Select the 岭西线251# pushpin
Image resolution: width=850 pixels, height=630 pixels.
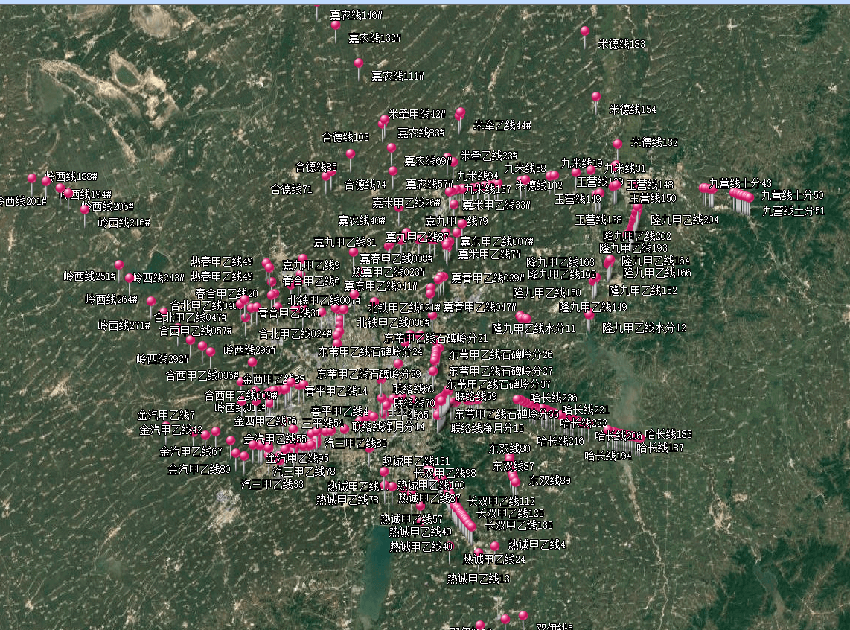(x=119, y=266)
